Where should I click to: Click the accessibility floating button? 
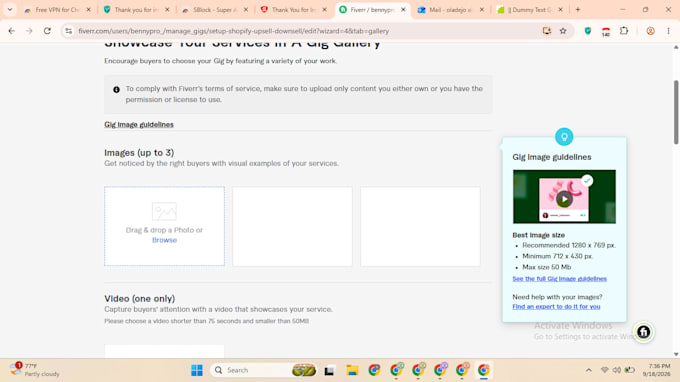pos(644,332)
